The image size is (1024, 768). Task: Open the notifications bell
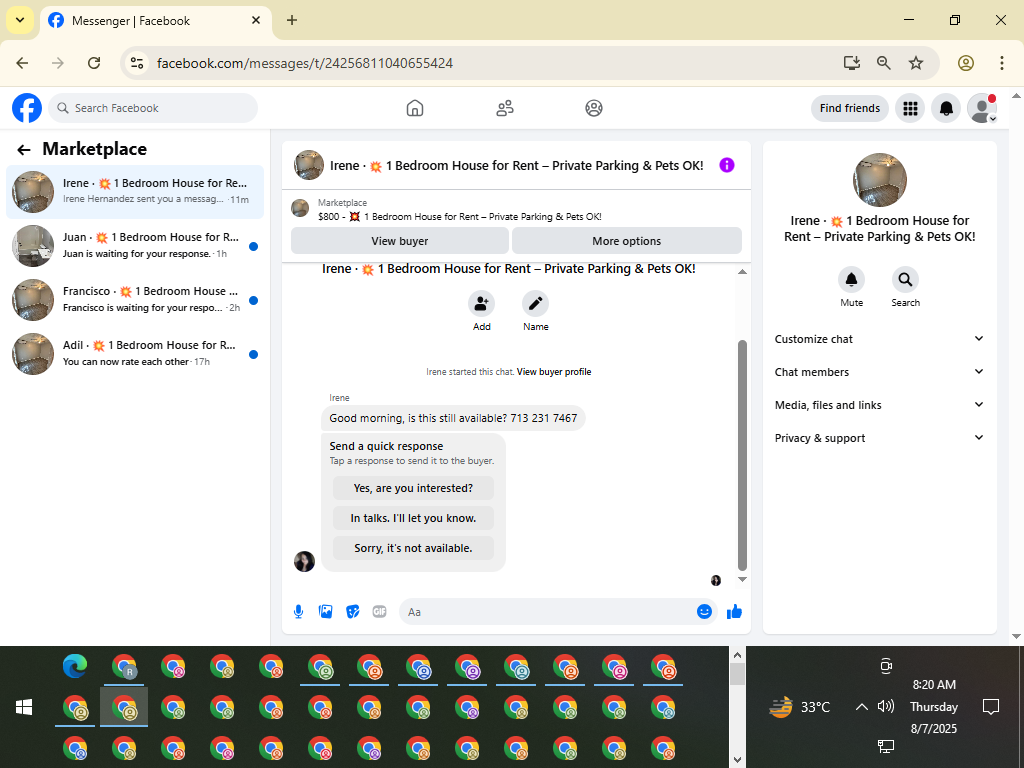[x=946, y=108]
